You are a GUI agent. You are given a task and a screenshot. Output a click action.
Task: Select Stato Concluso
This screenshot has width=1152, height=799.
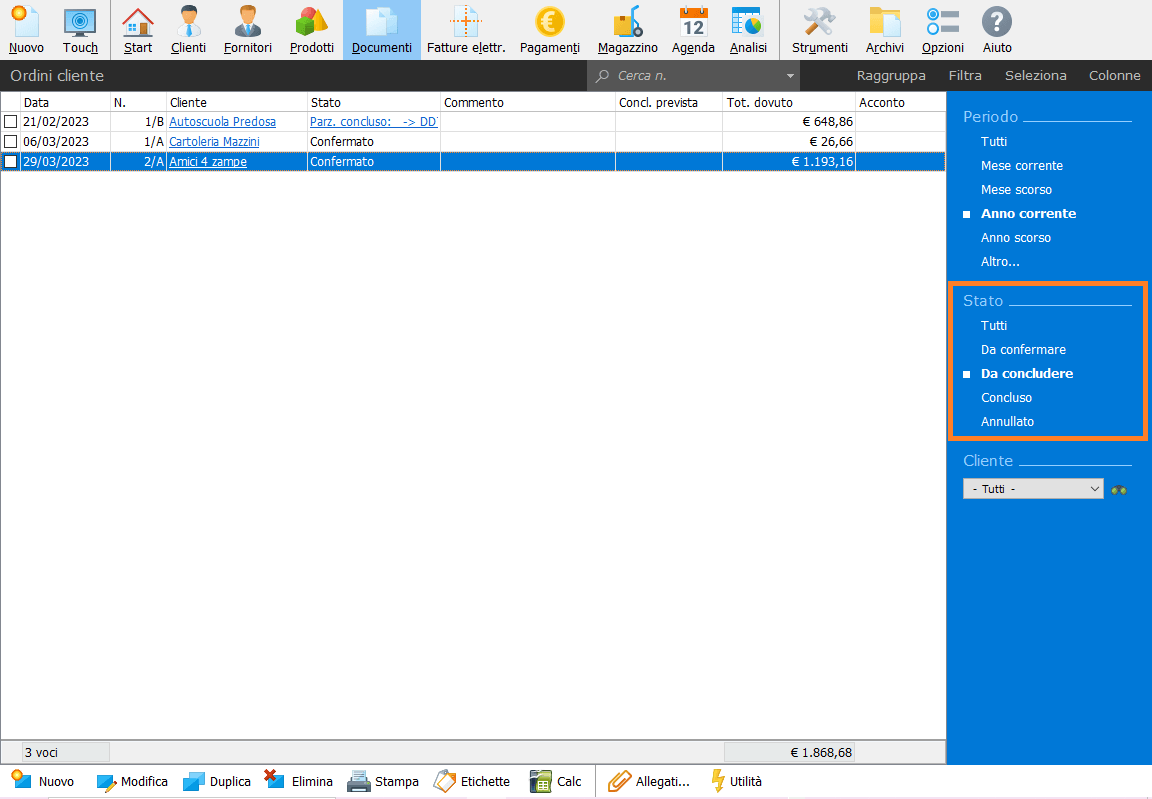(x=1006, y=397)
